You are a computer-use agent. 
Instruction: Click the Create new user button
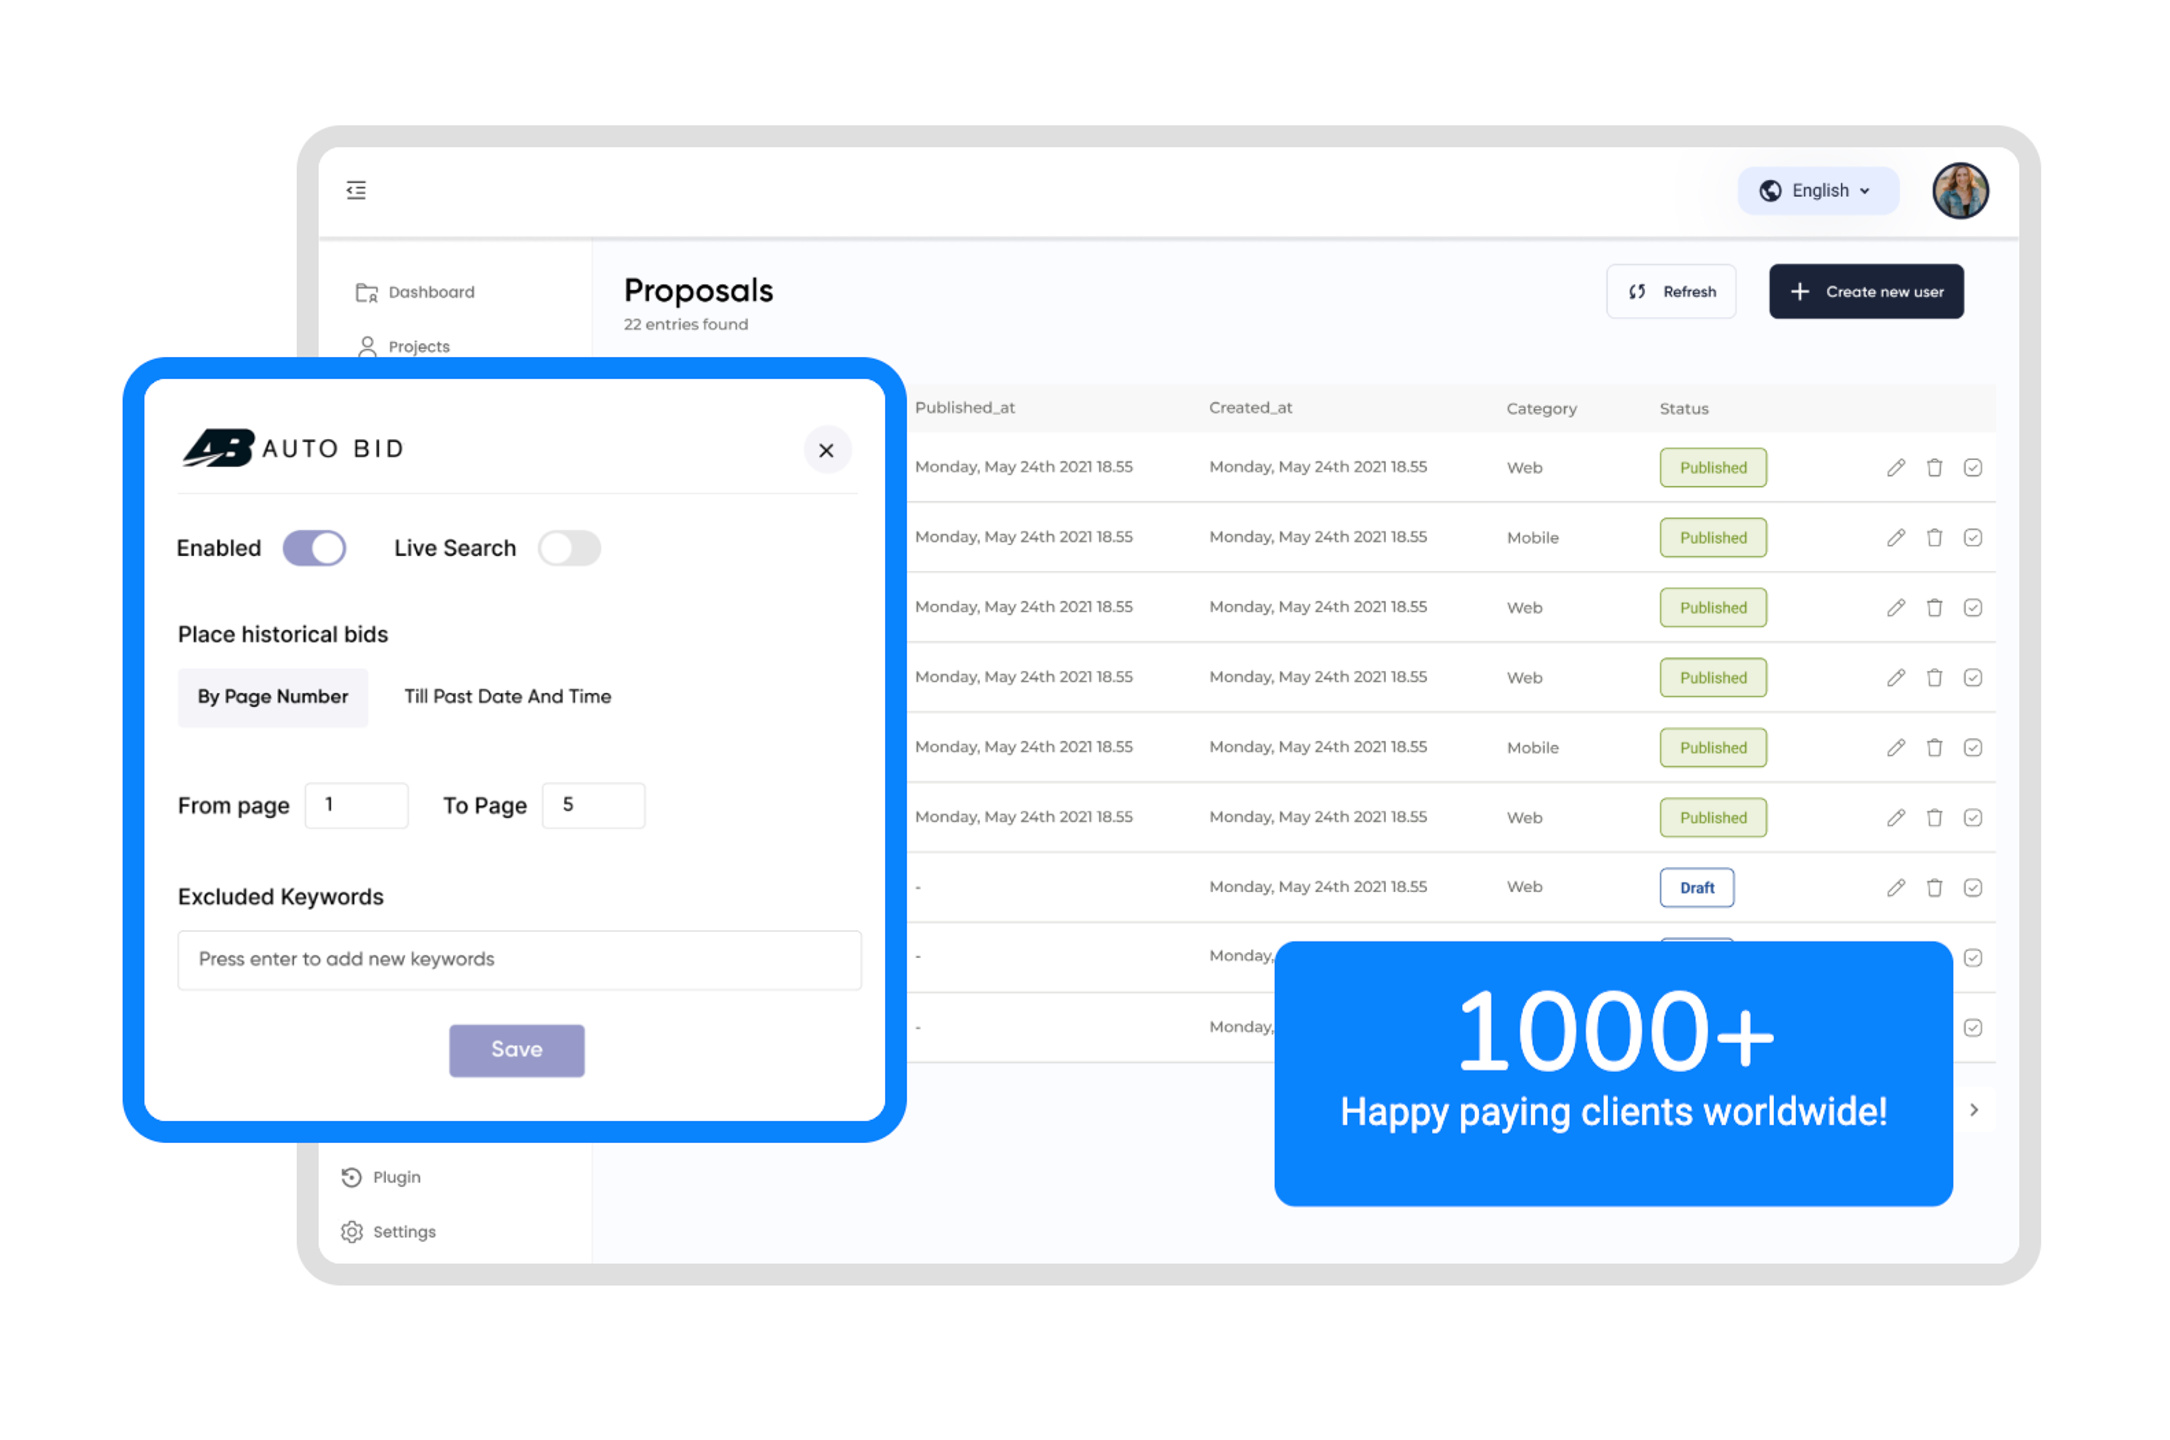pyautogui.click(x=1866, y=291)
